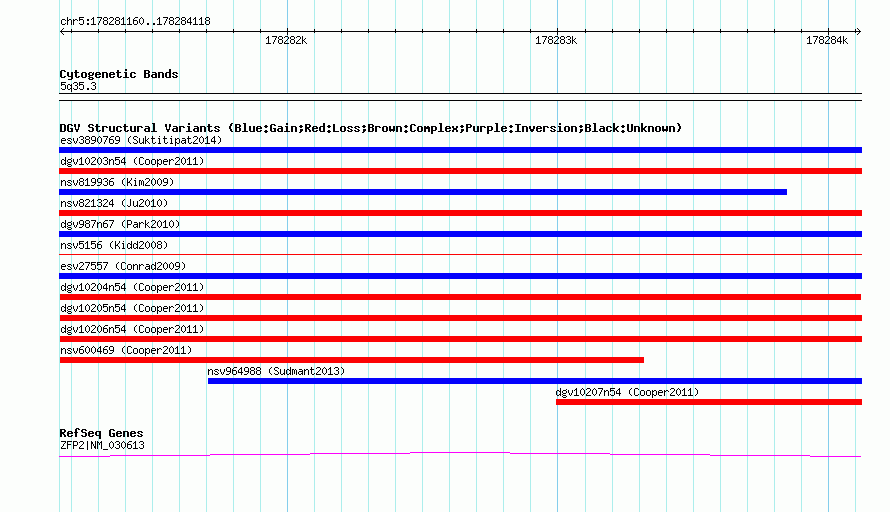Select the blue esv27557 gain bar
Viewport: 890px width, 512px height.
[x=460, y=276]
